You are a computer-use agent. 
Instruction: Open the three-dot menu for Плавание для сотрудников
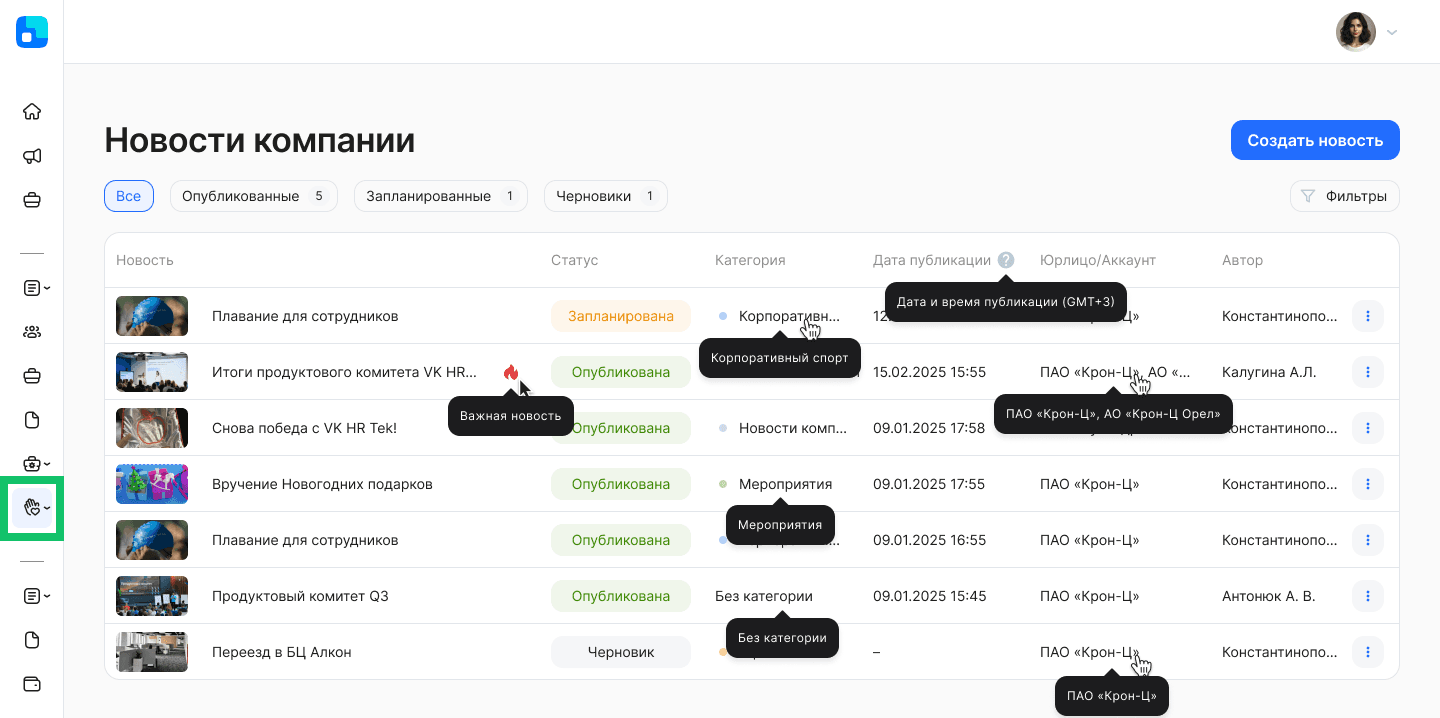coord(1367,315)
